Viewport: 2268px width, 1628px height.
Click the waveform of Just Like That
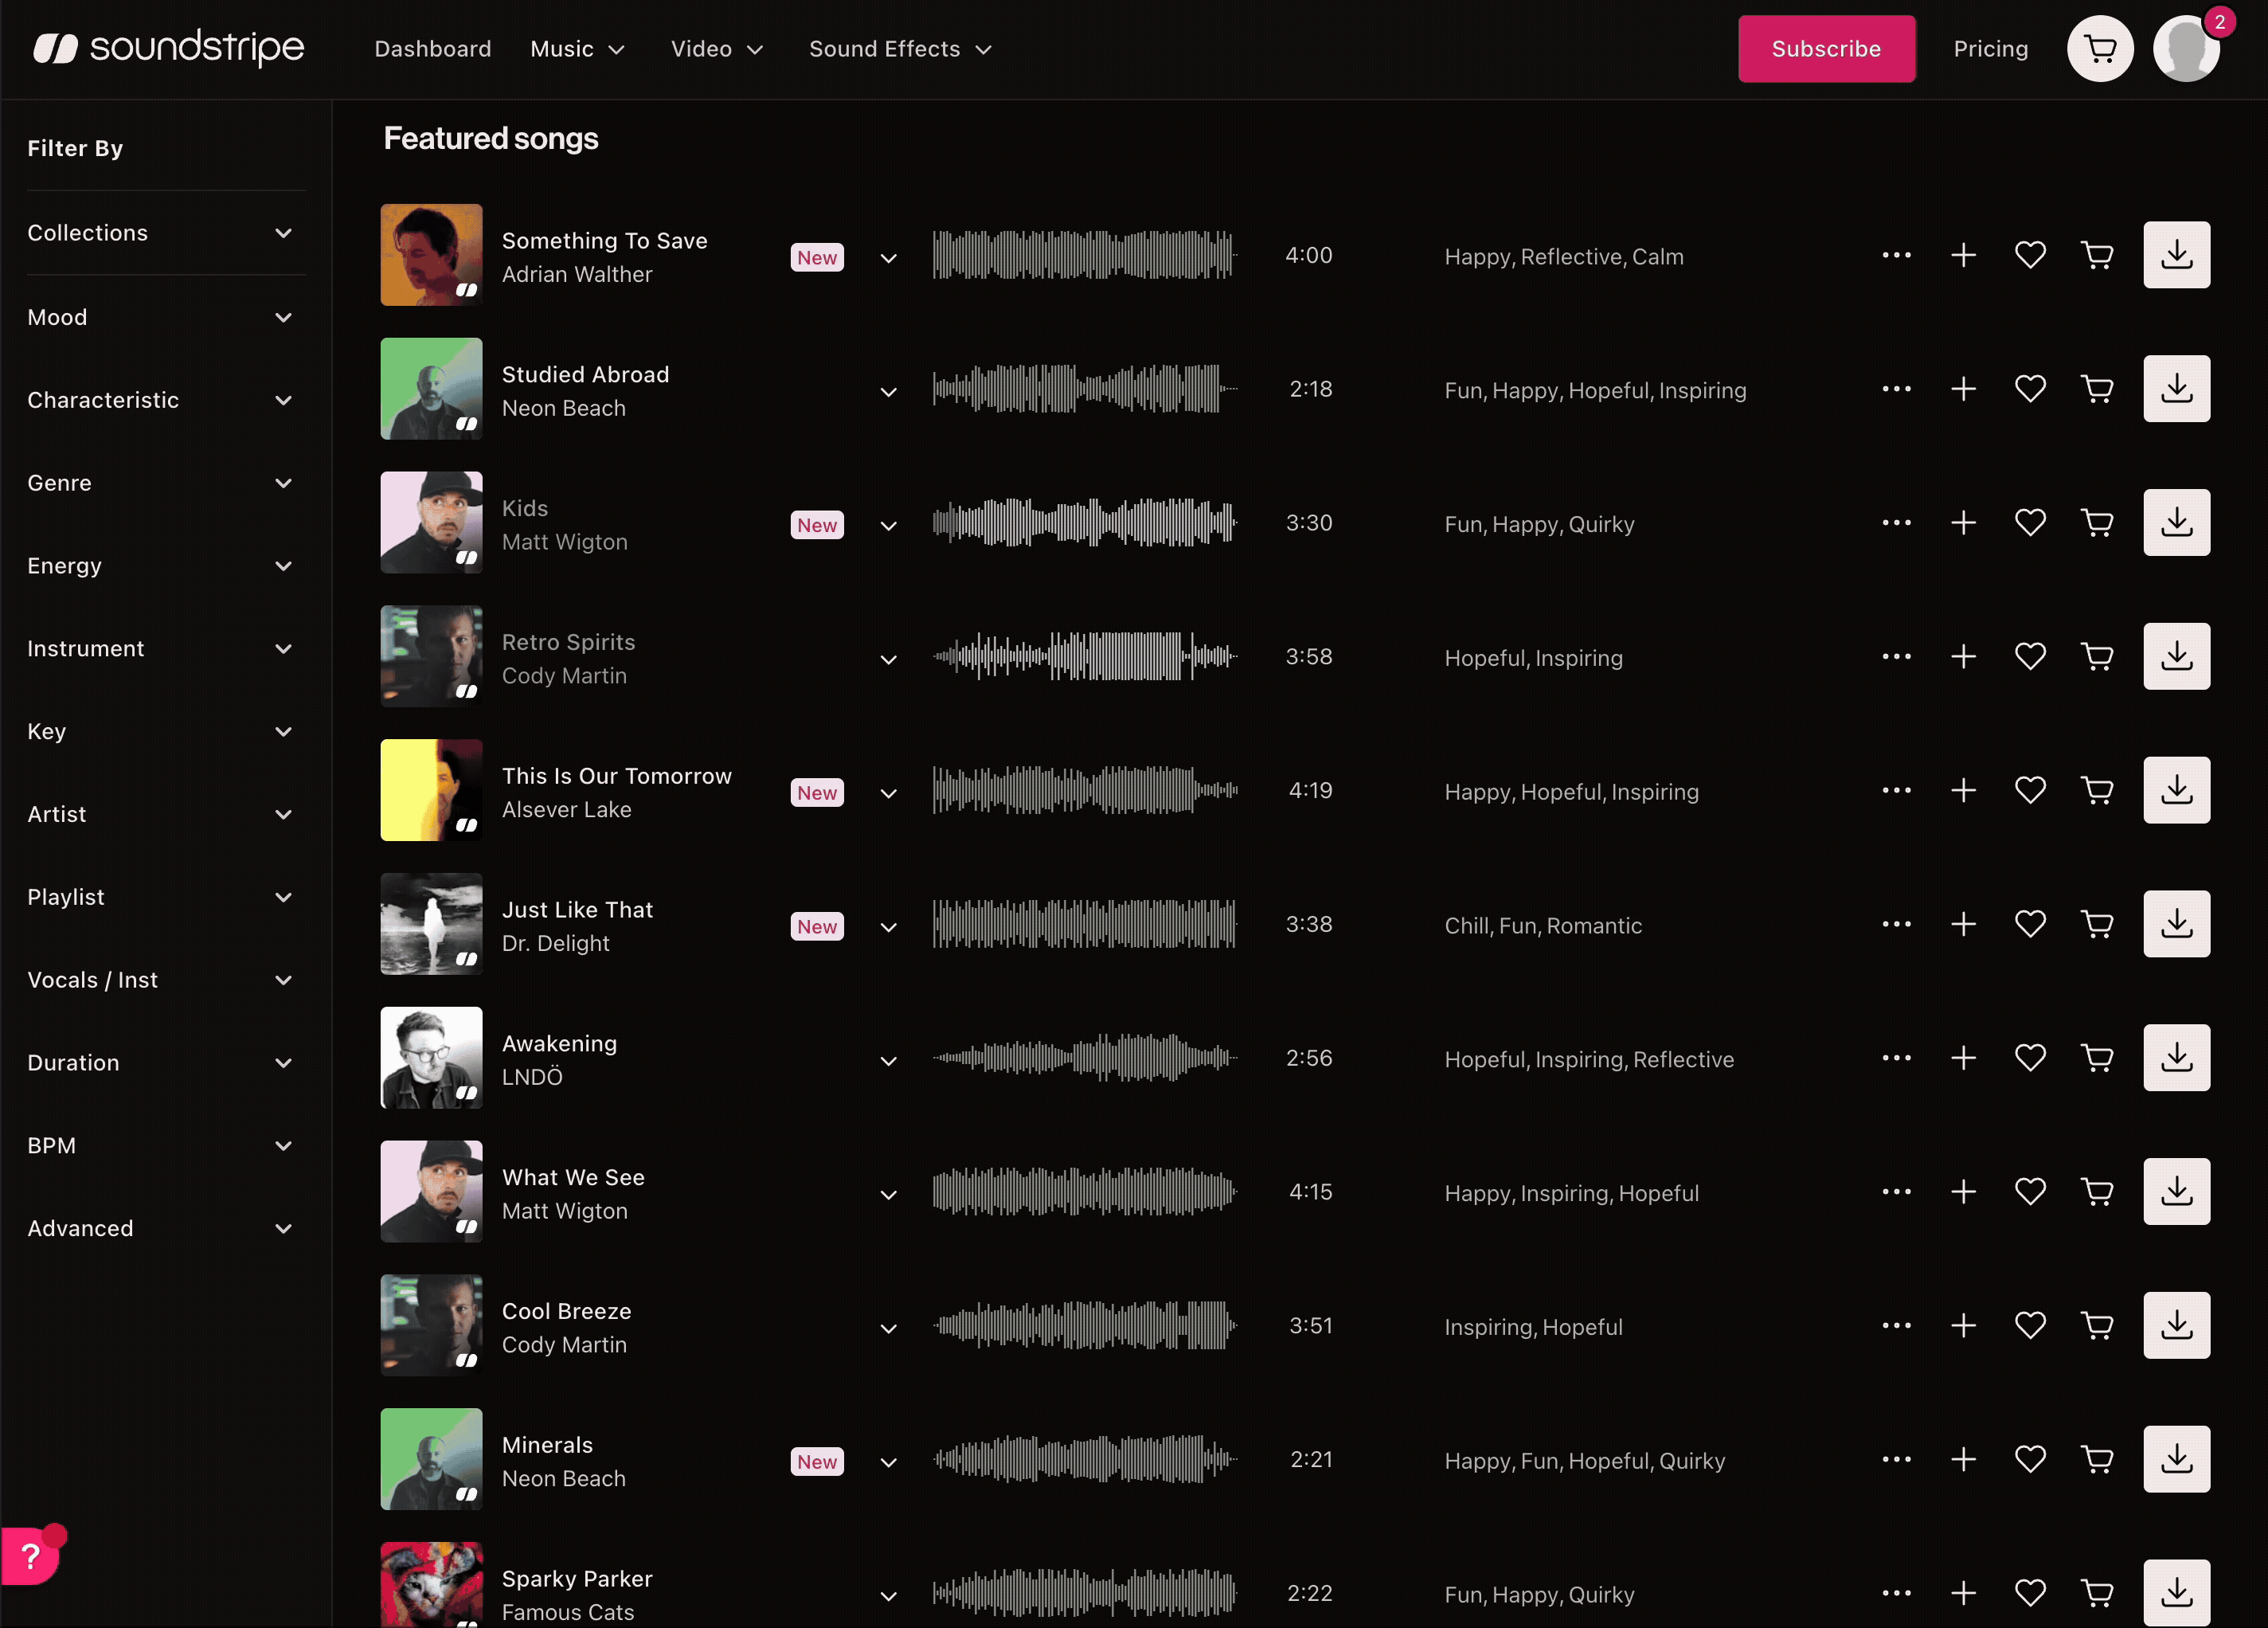point(1084,924)
